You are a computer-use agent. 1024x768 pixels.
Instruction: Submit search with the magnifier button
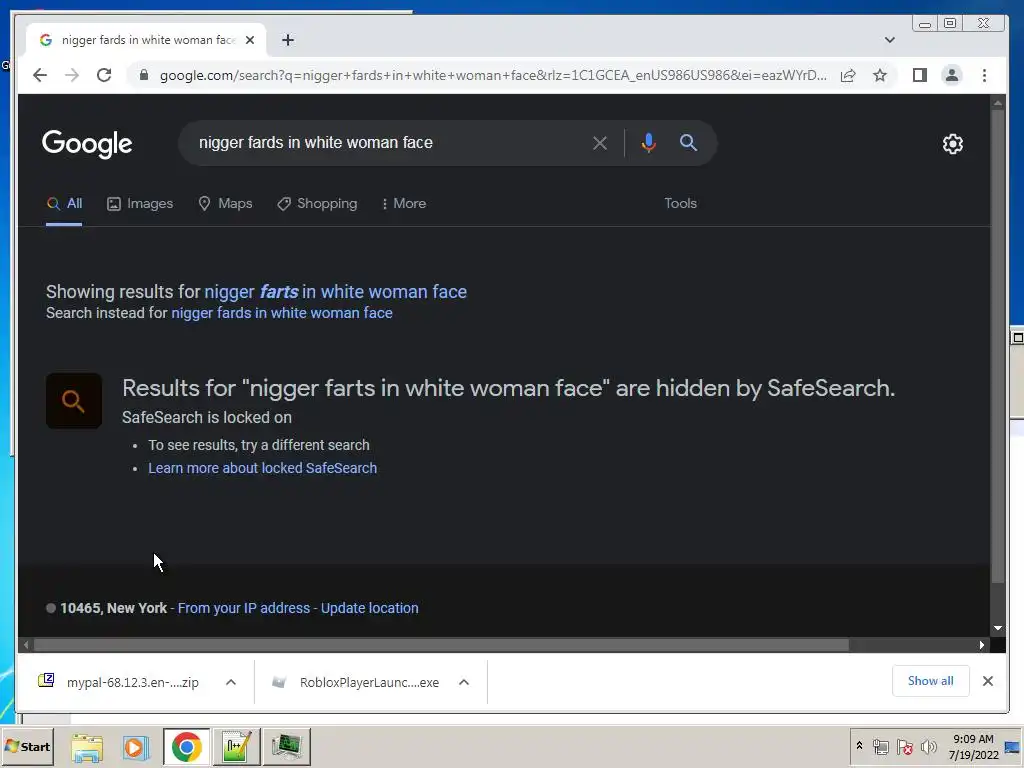click(688, 142)
